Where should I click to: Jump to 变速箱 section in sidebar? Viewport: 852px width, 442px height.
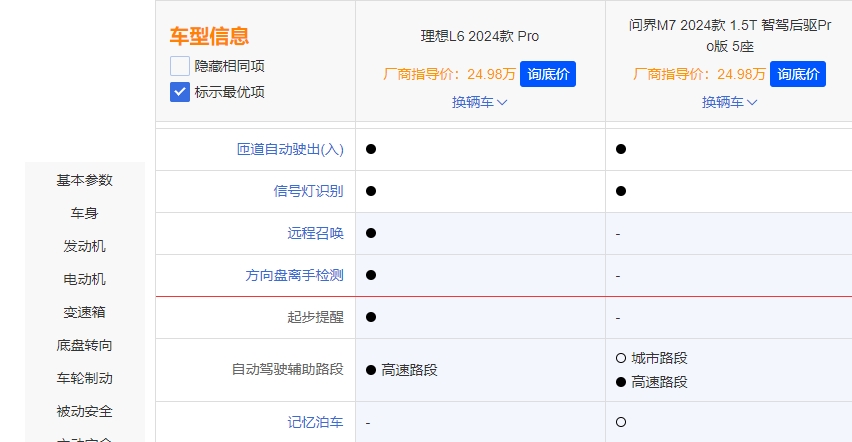coord(84,312)
